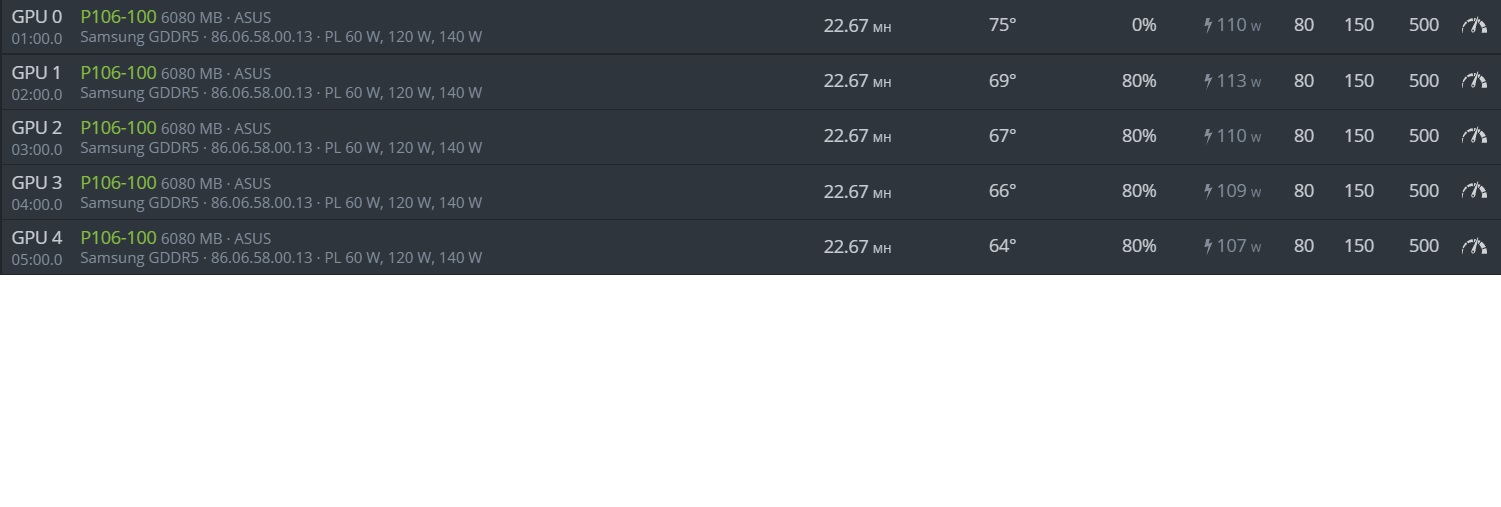Click the 64° temperature reading
Viewport: 1501px width, 507px height.
pyautogui.click(x=1002, y=246)
